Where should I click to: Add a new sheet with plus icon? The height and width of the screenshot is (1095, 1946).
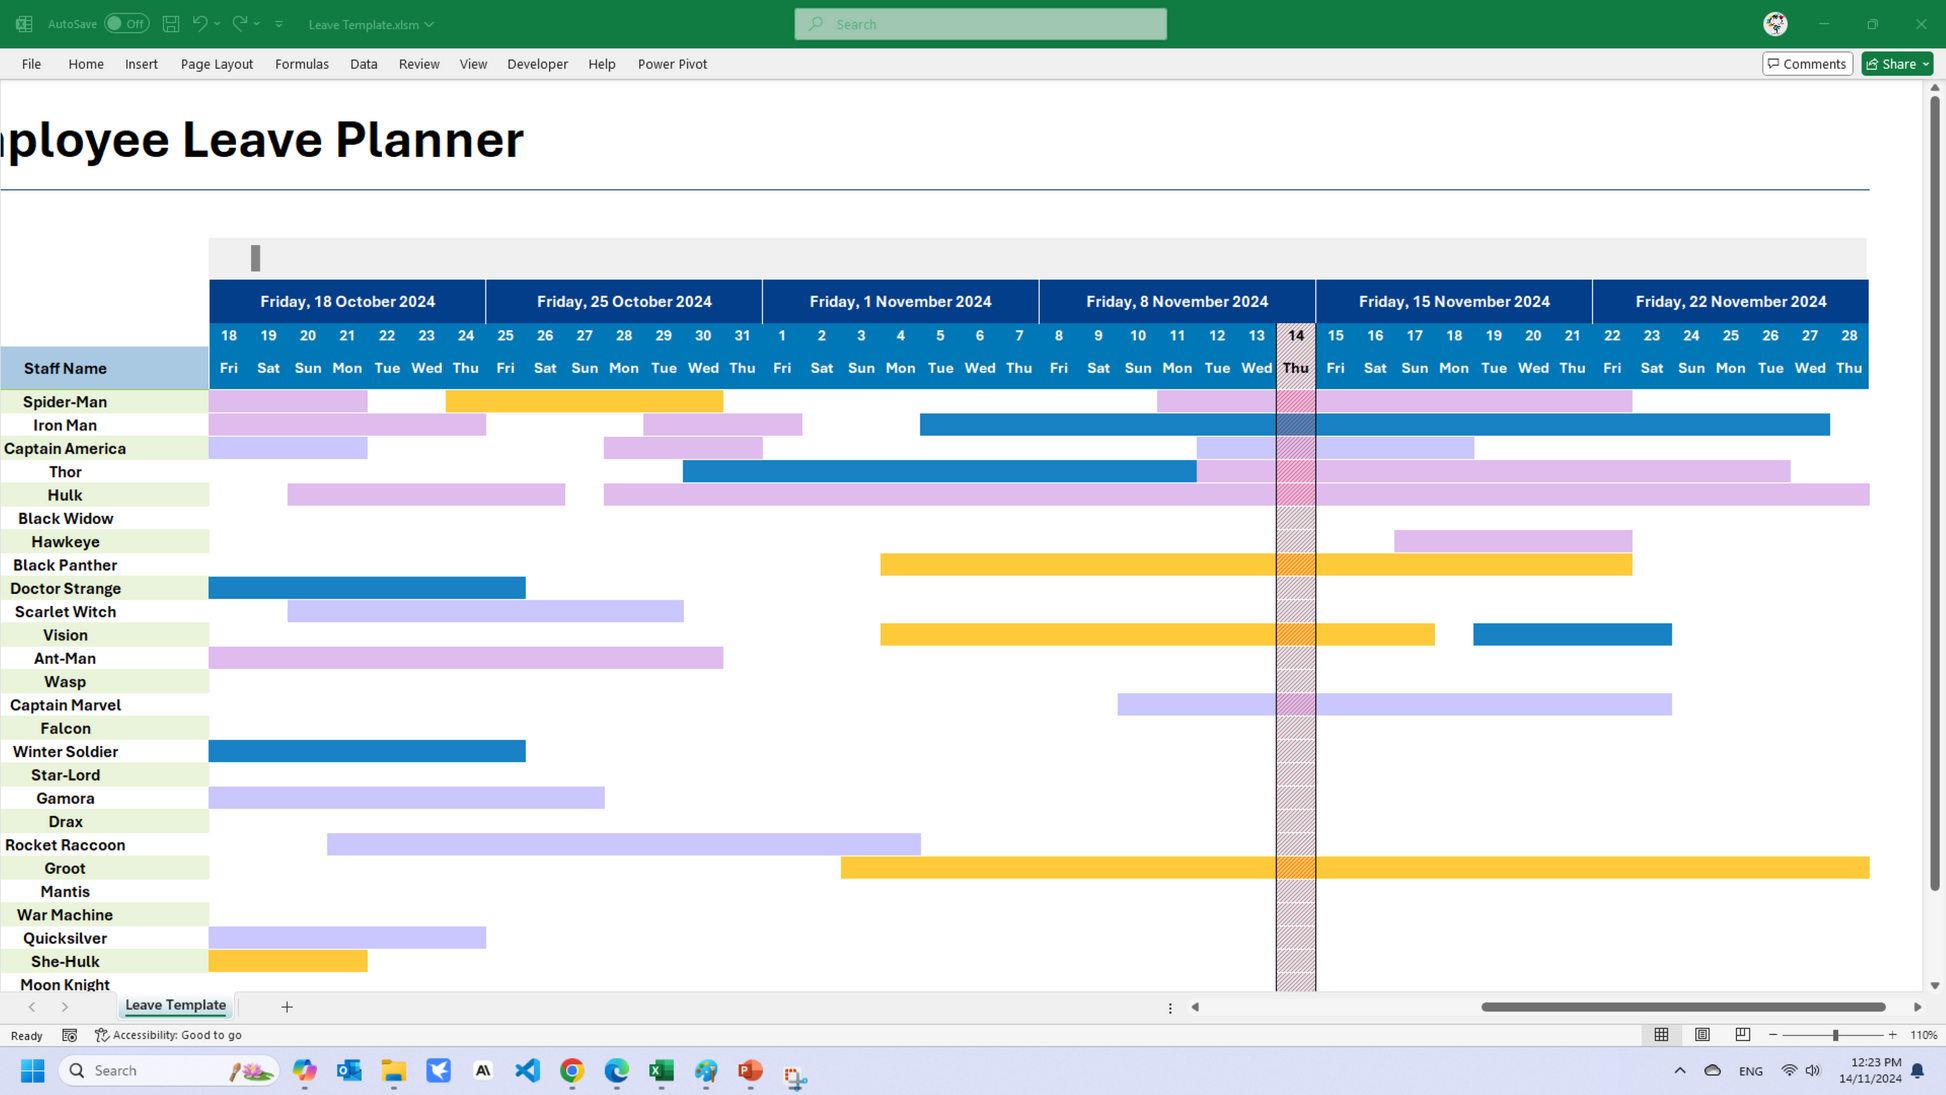(287, 1007)
